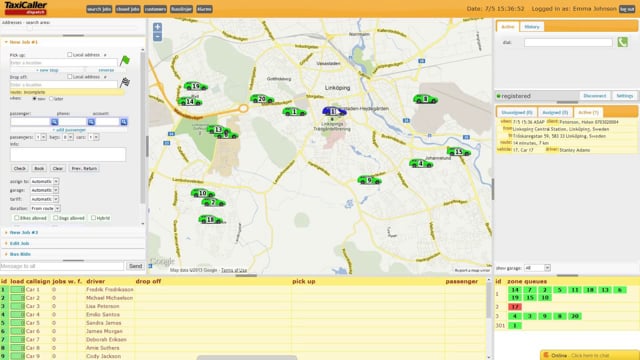Viewport: 640px width, 360px height.
Task: Open the bags count dropdown
Action: [68, 137]
